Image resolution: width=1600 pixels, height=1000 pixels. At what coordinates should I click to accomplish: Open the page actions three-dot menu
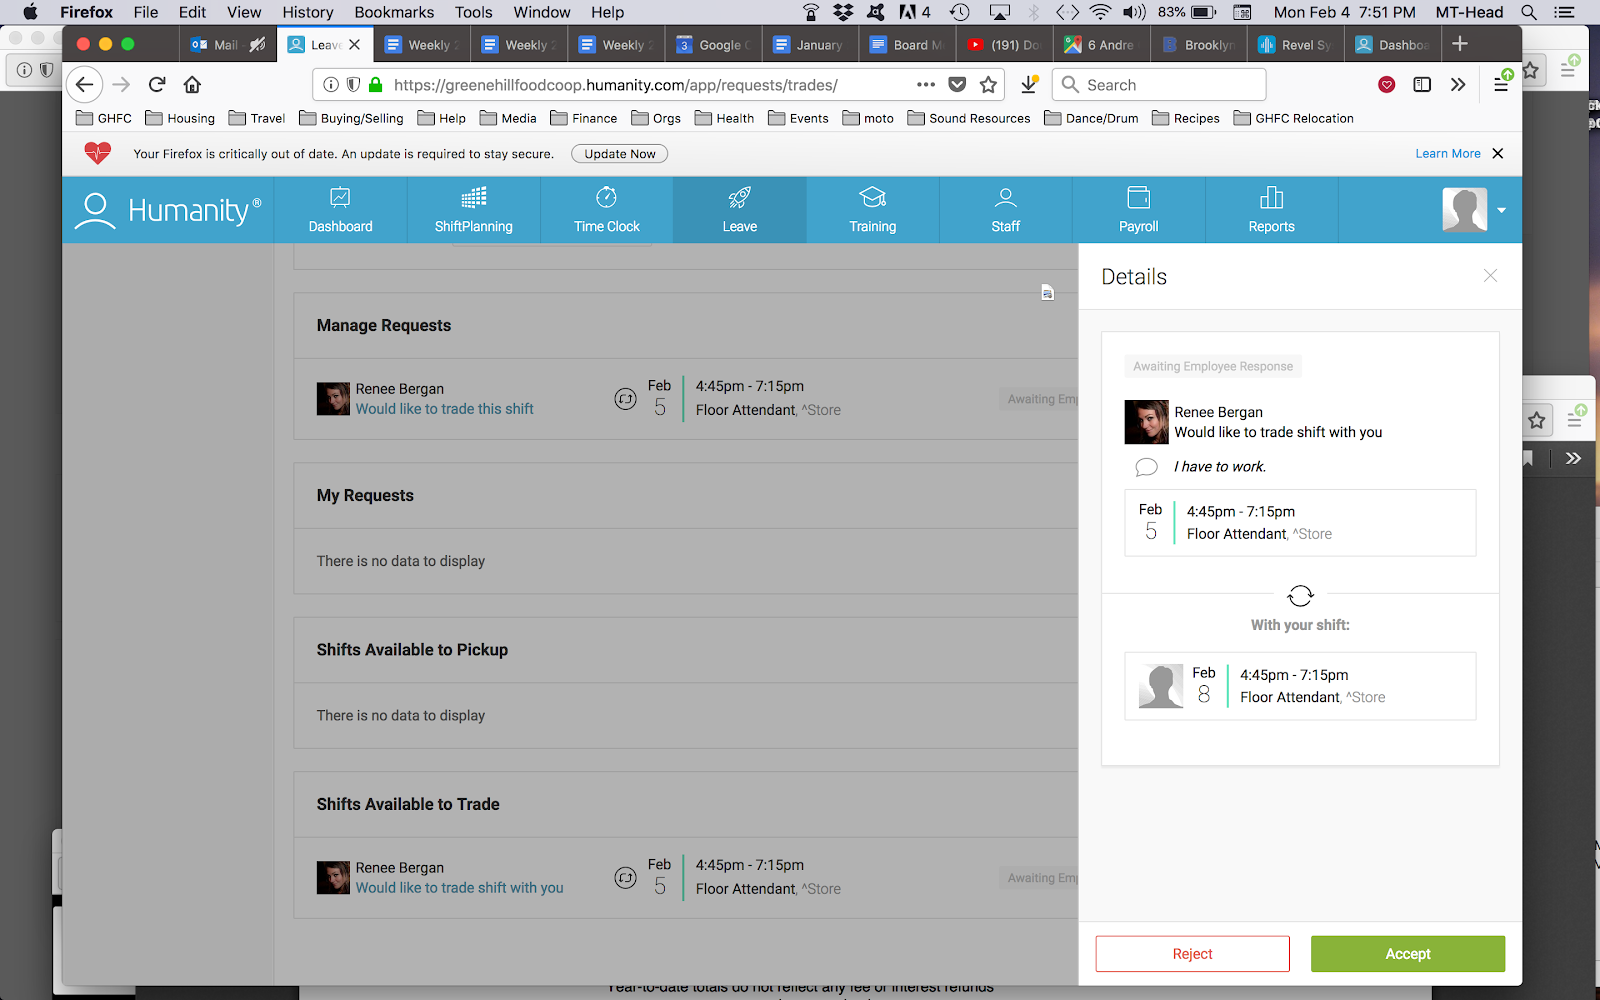pyautogui.click(x=926, y=85)
